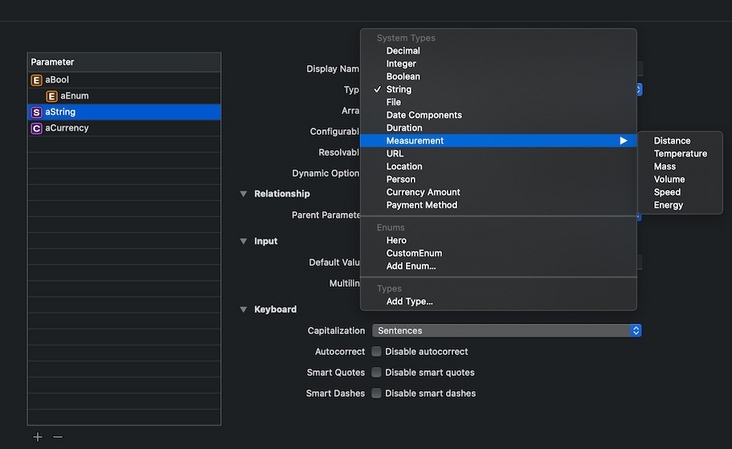Viewport: 732px width, 449px height.
Task: Click Add Type… in the menu
Action: [x=499, y=302]
